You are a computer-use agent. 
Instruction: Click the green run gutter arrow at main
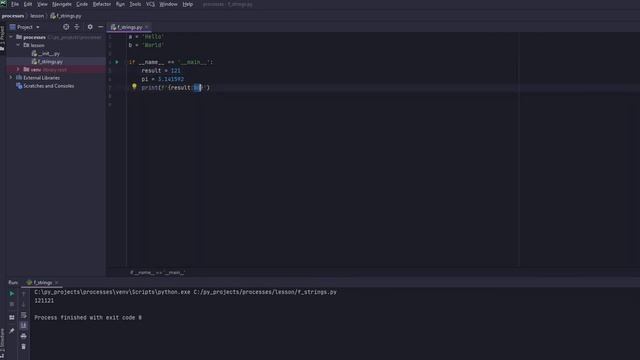(x=117, y=62)
